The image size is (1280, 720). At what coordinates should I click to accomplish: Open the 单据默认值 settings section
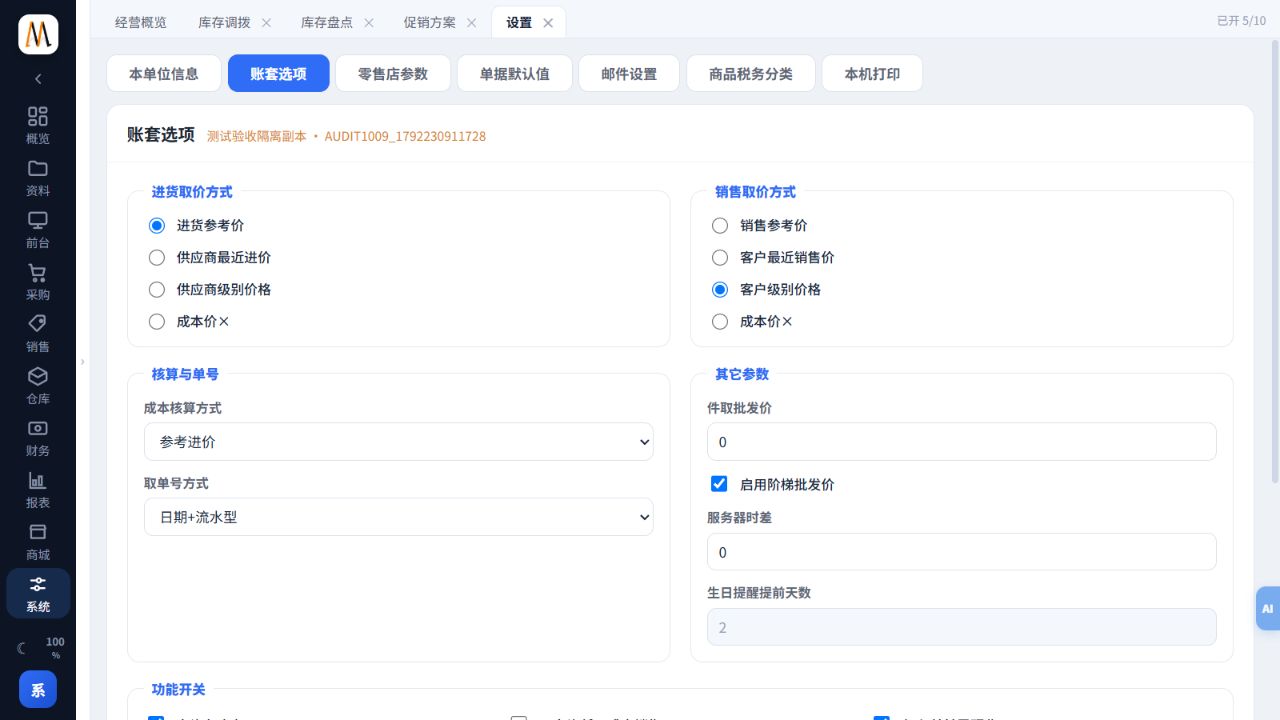click(x=515, y=73)
